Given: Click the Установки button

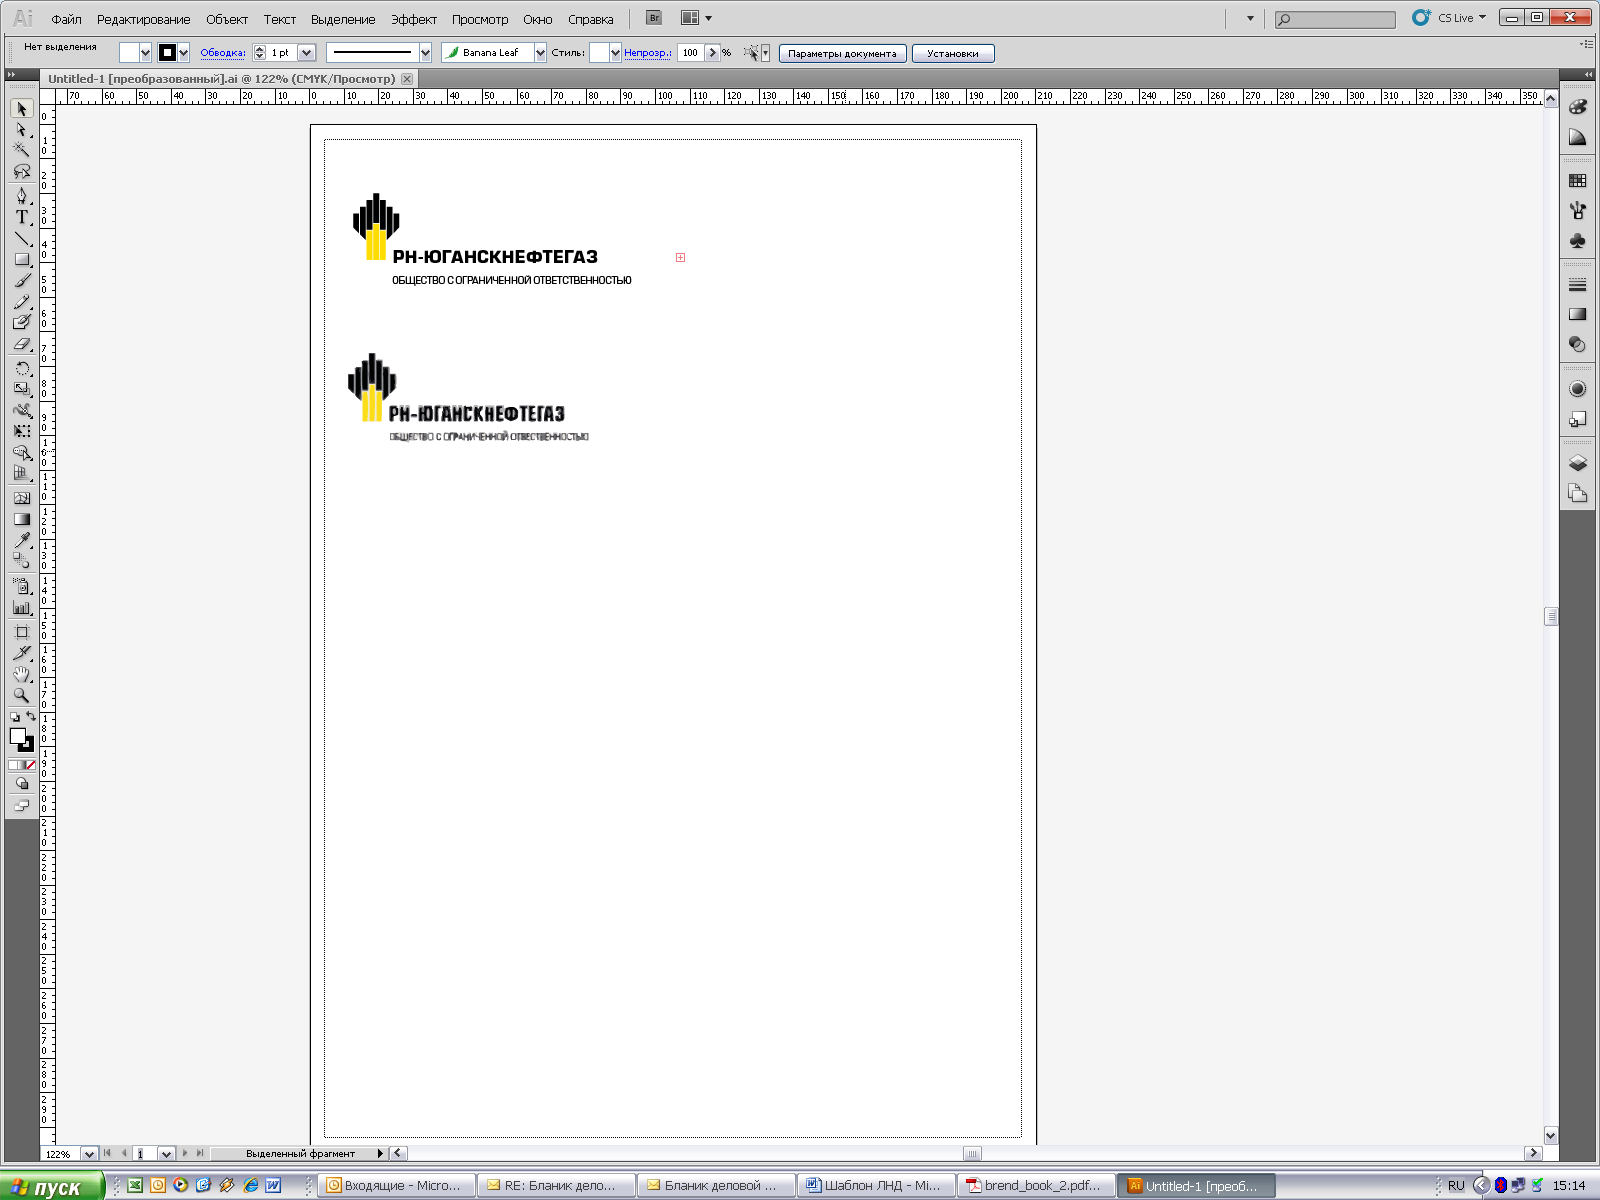Looking at the screenshot, I should (x=953, y=53).
